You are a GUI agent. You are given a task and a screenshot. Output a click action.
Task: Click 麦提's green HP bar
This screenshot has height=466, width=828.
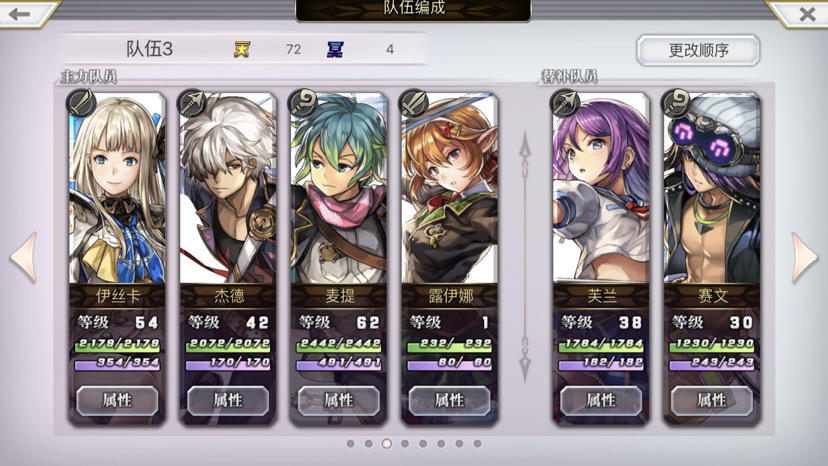point(338,344)
